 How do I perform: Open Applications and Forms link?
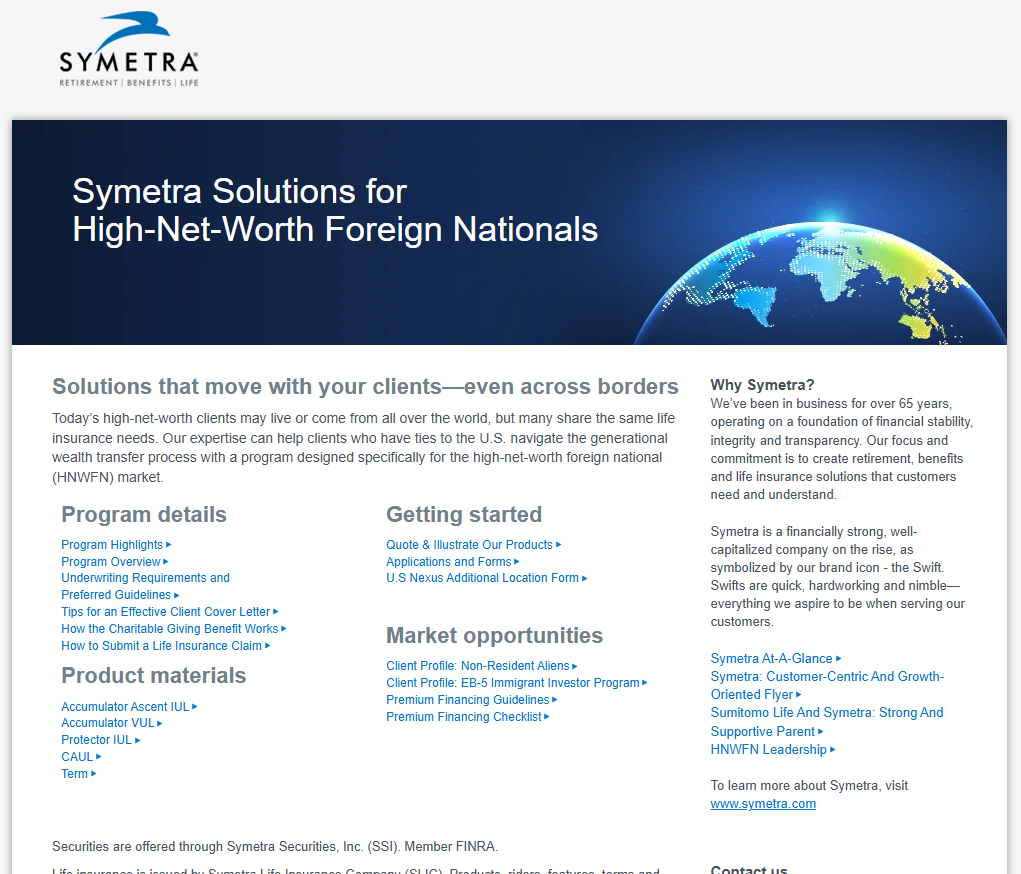(x=449, y=562)
